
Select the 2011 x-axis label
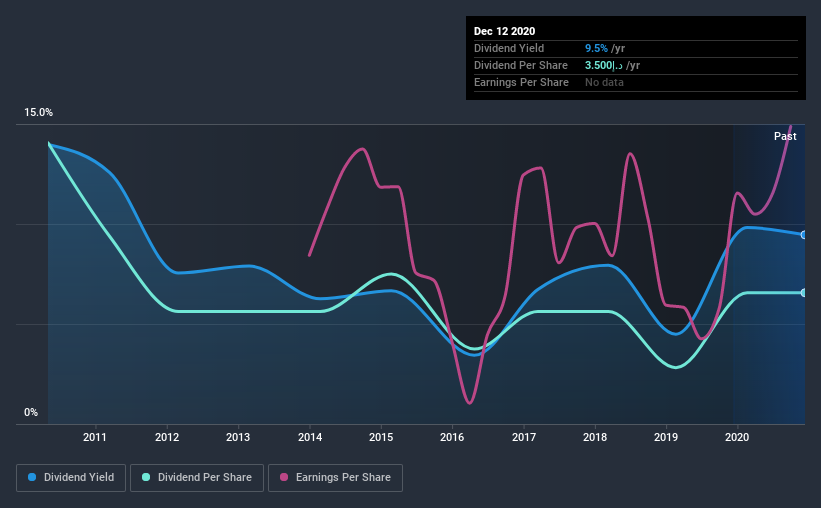[x=95, y=437]
